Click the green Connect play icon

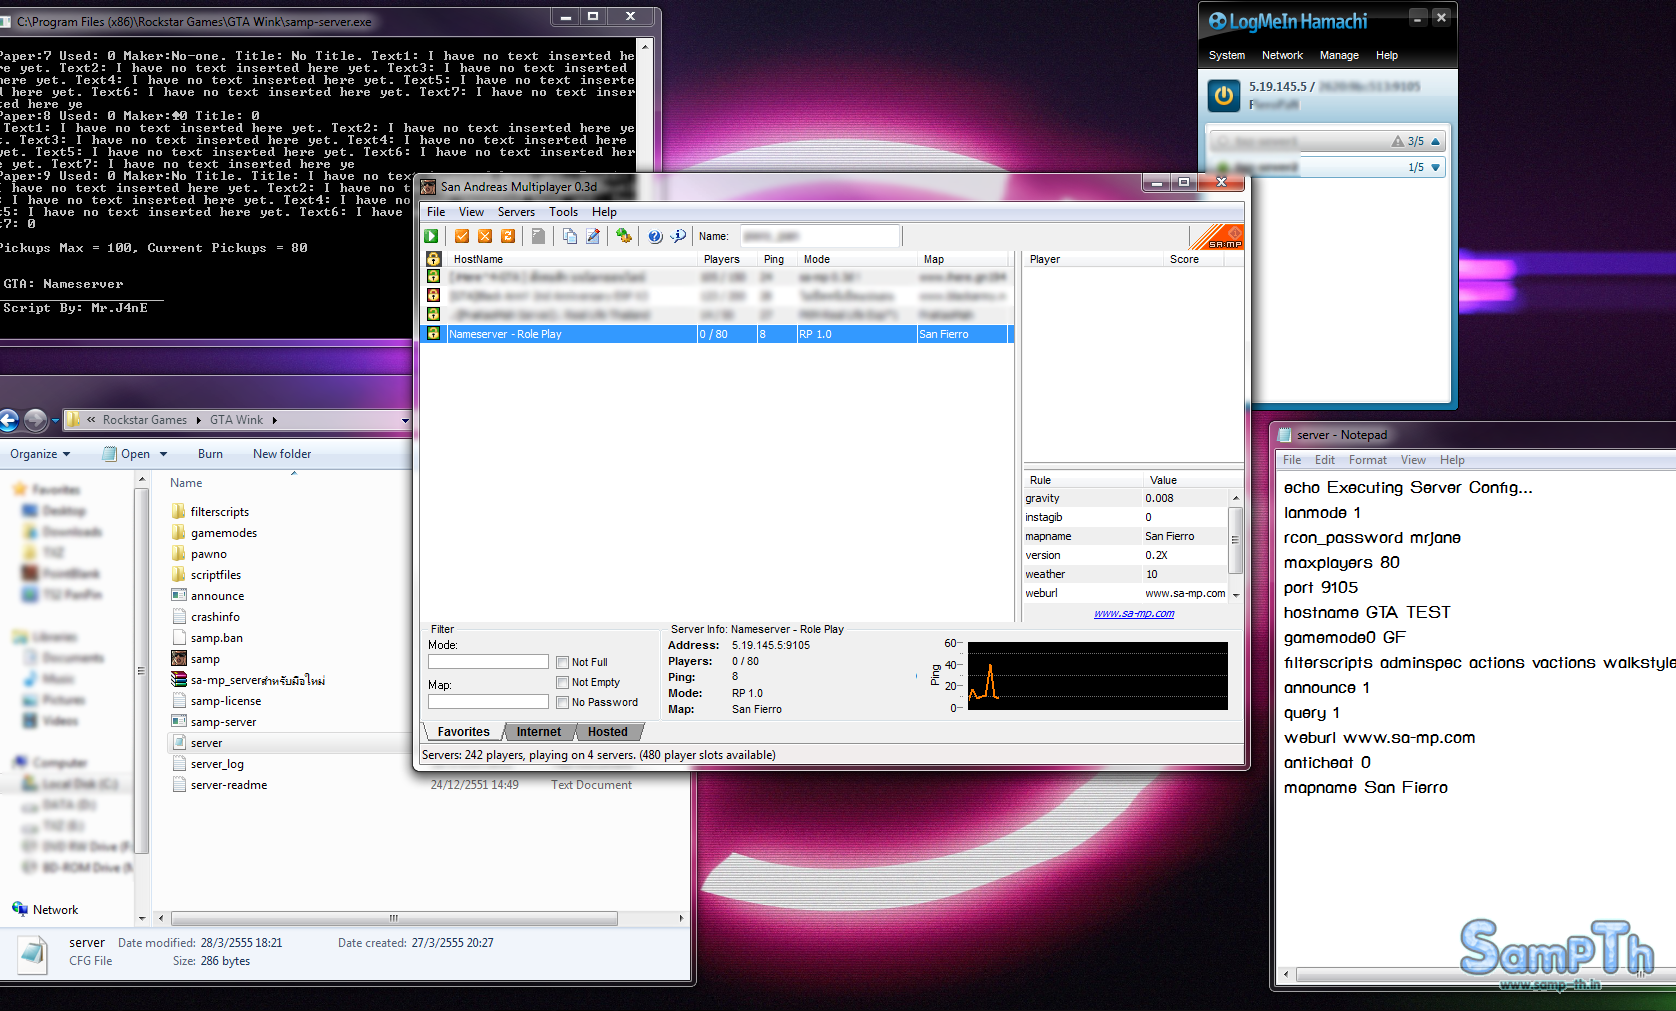[431, 236]
